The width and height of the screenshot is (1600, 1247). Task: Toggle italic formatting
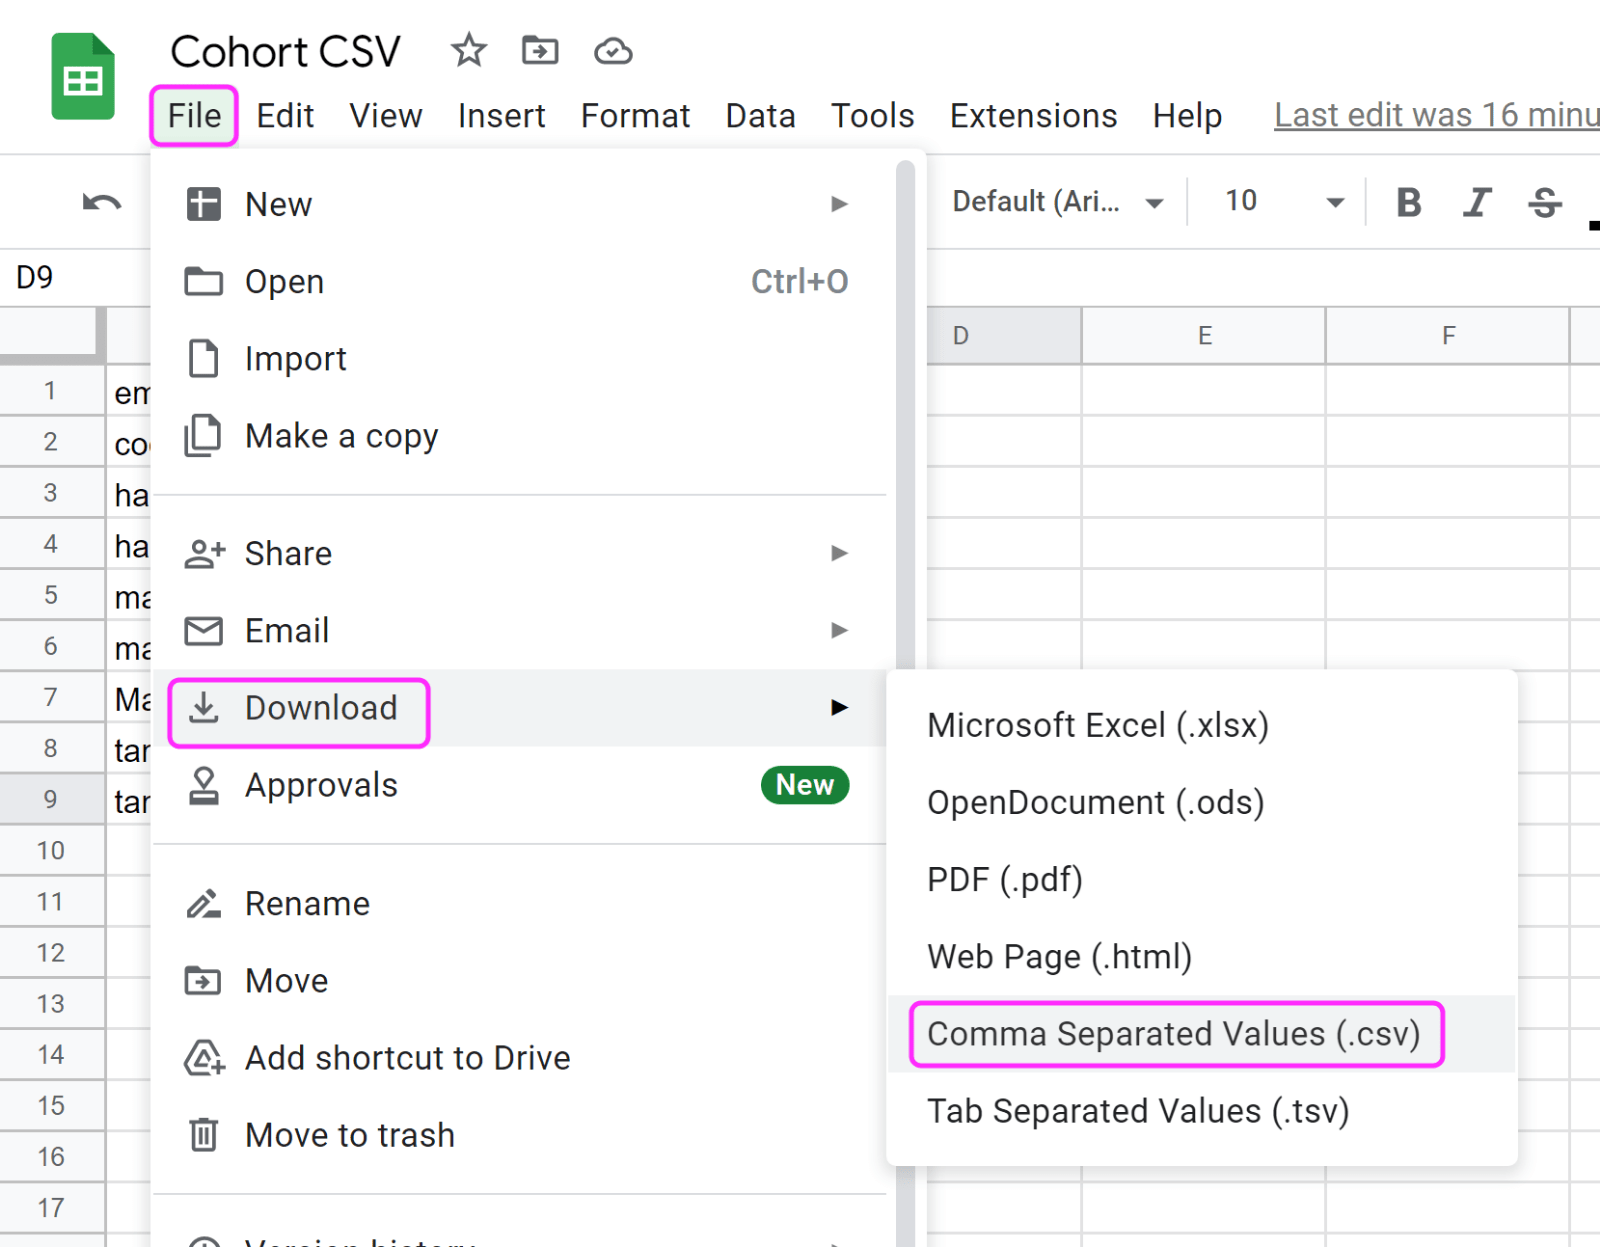(x=1476, y=201)
